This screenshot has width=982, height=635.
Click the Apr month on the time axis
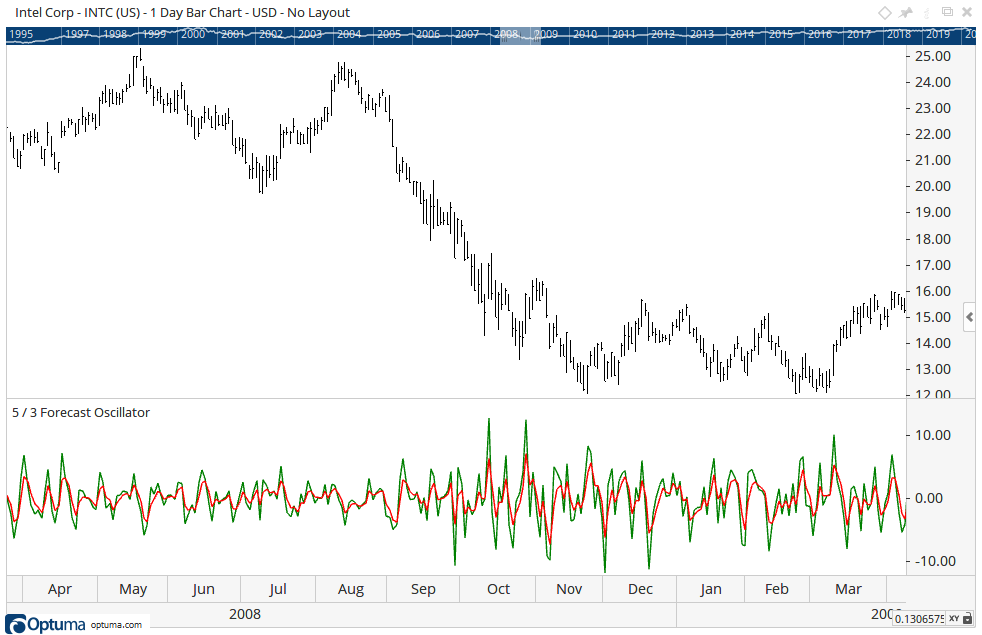click(x=59, y=589)
